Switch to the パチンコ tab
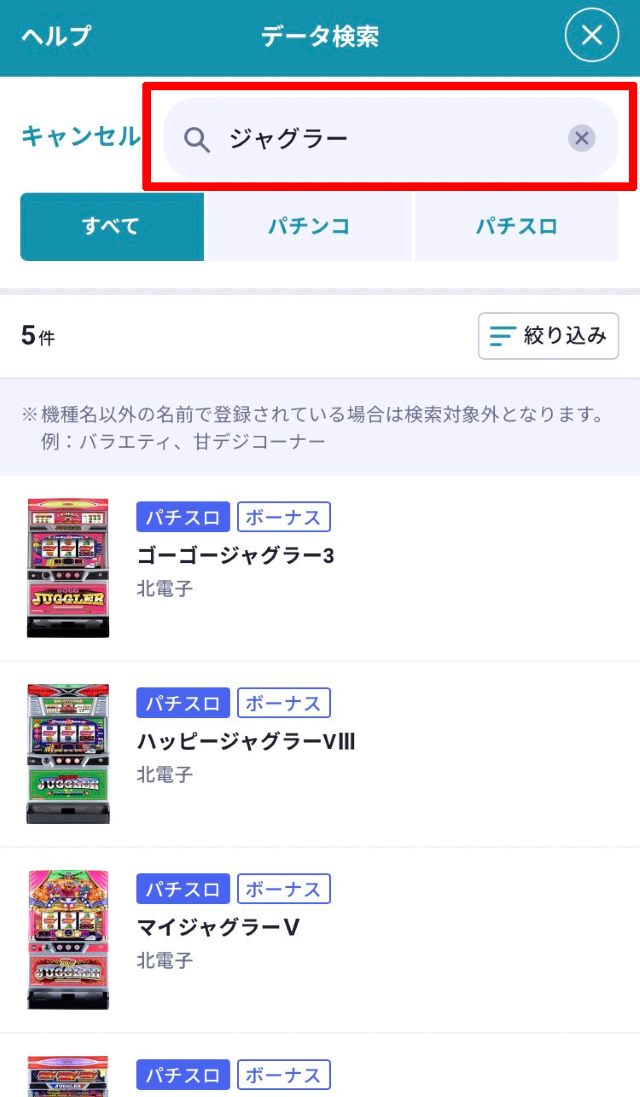 309,227
